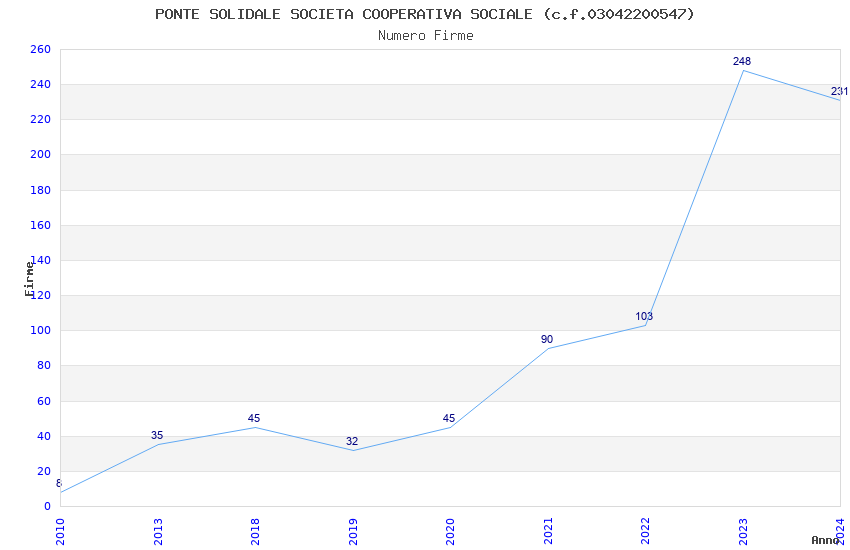Click the y-axis value 0
This screenshot has width=850, height=550.
(48, 506)
